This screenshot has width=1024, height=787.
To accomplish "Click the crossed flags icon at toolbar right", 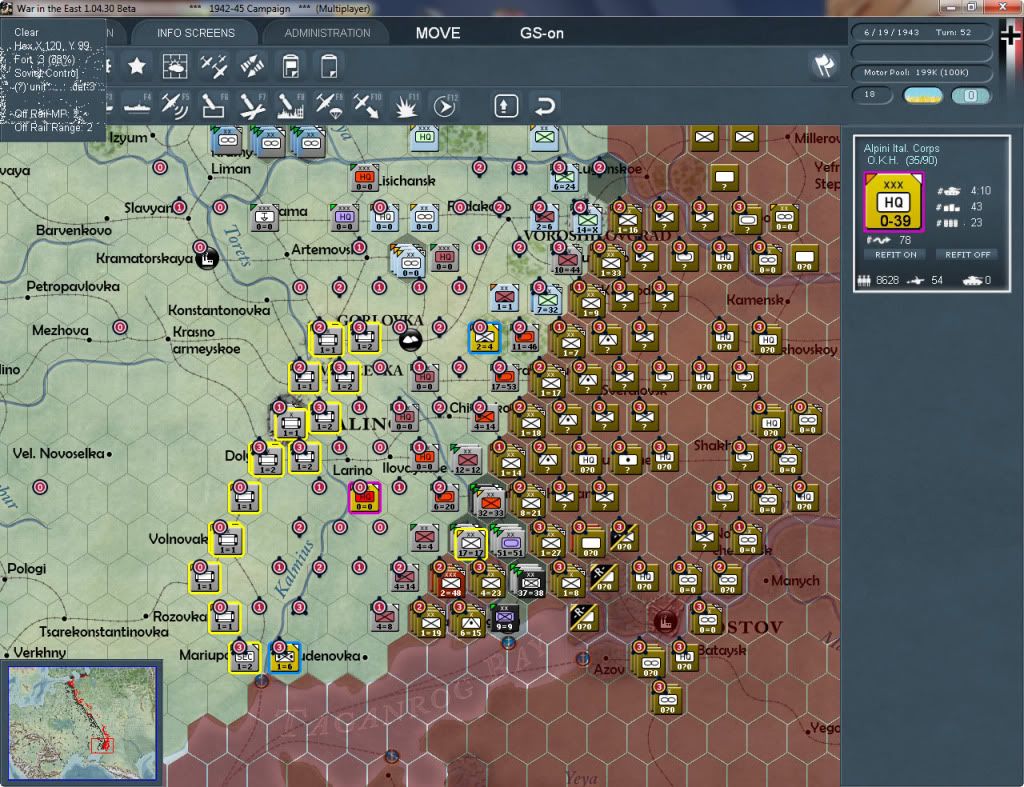I will coord(824,65).
